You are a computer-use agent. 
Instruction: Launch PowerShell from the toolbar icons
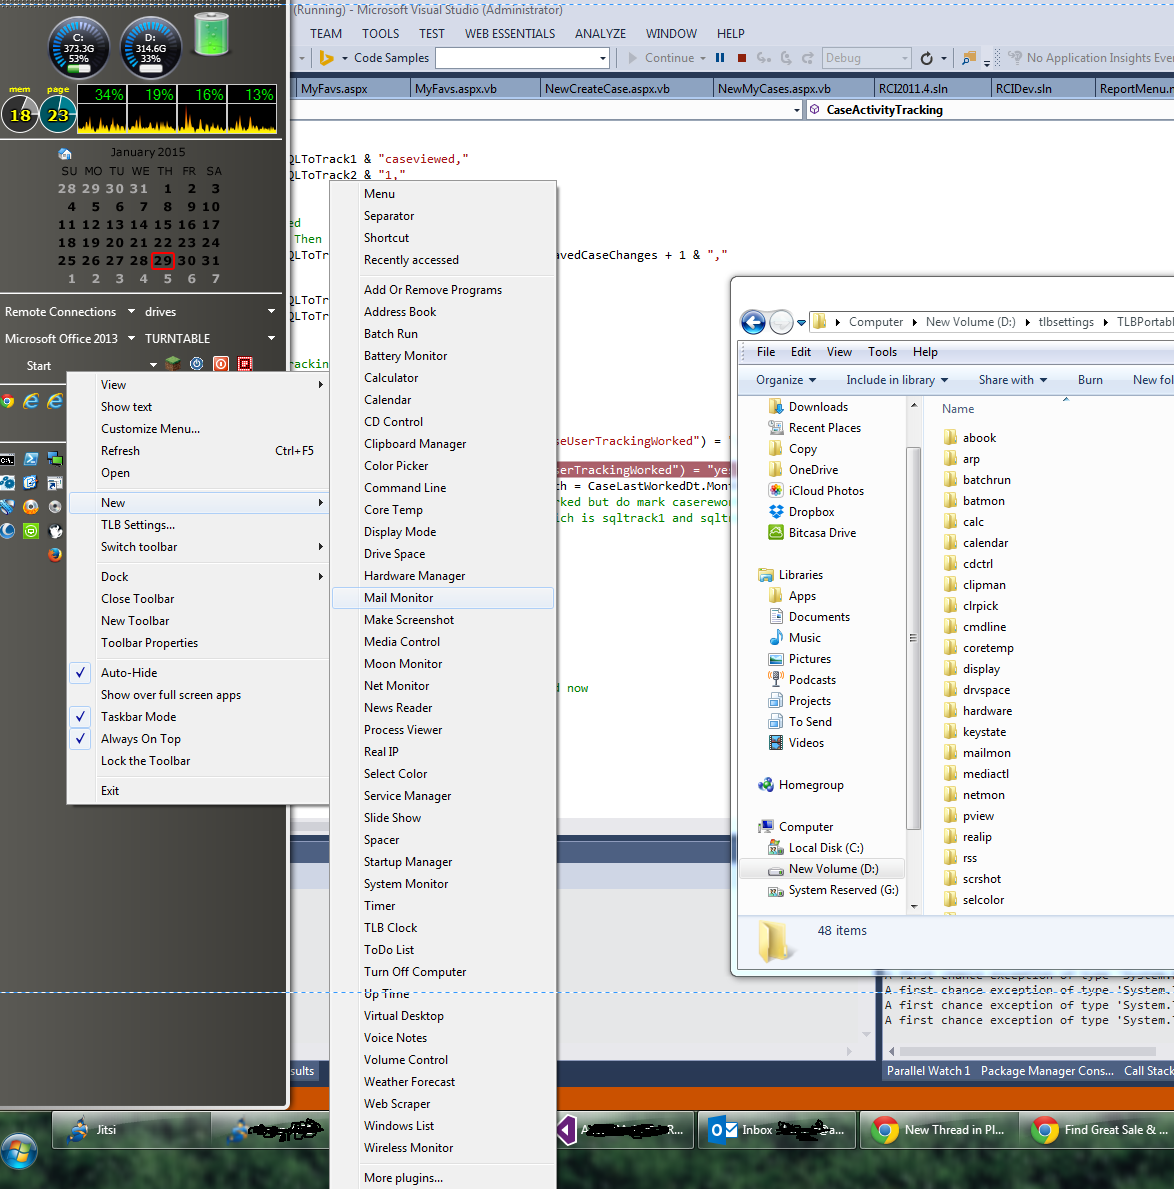coord(31,459)
